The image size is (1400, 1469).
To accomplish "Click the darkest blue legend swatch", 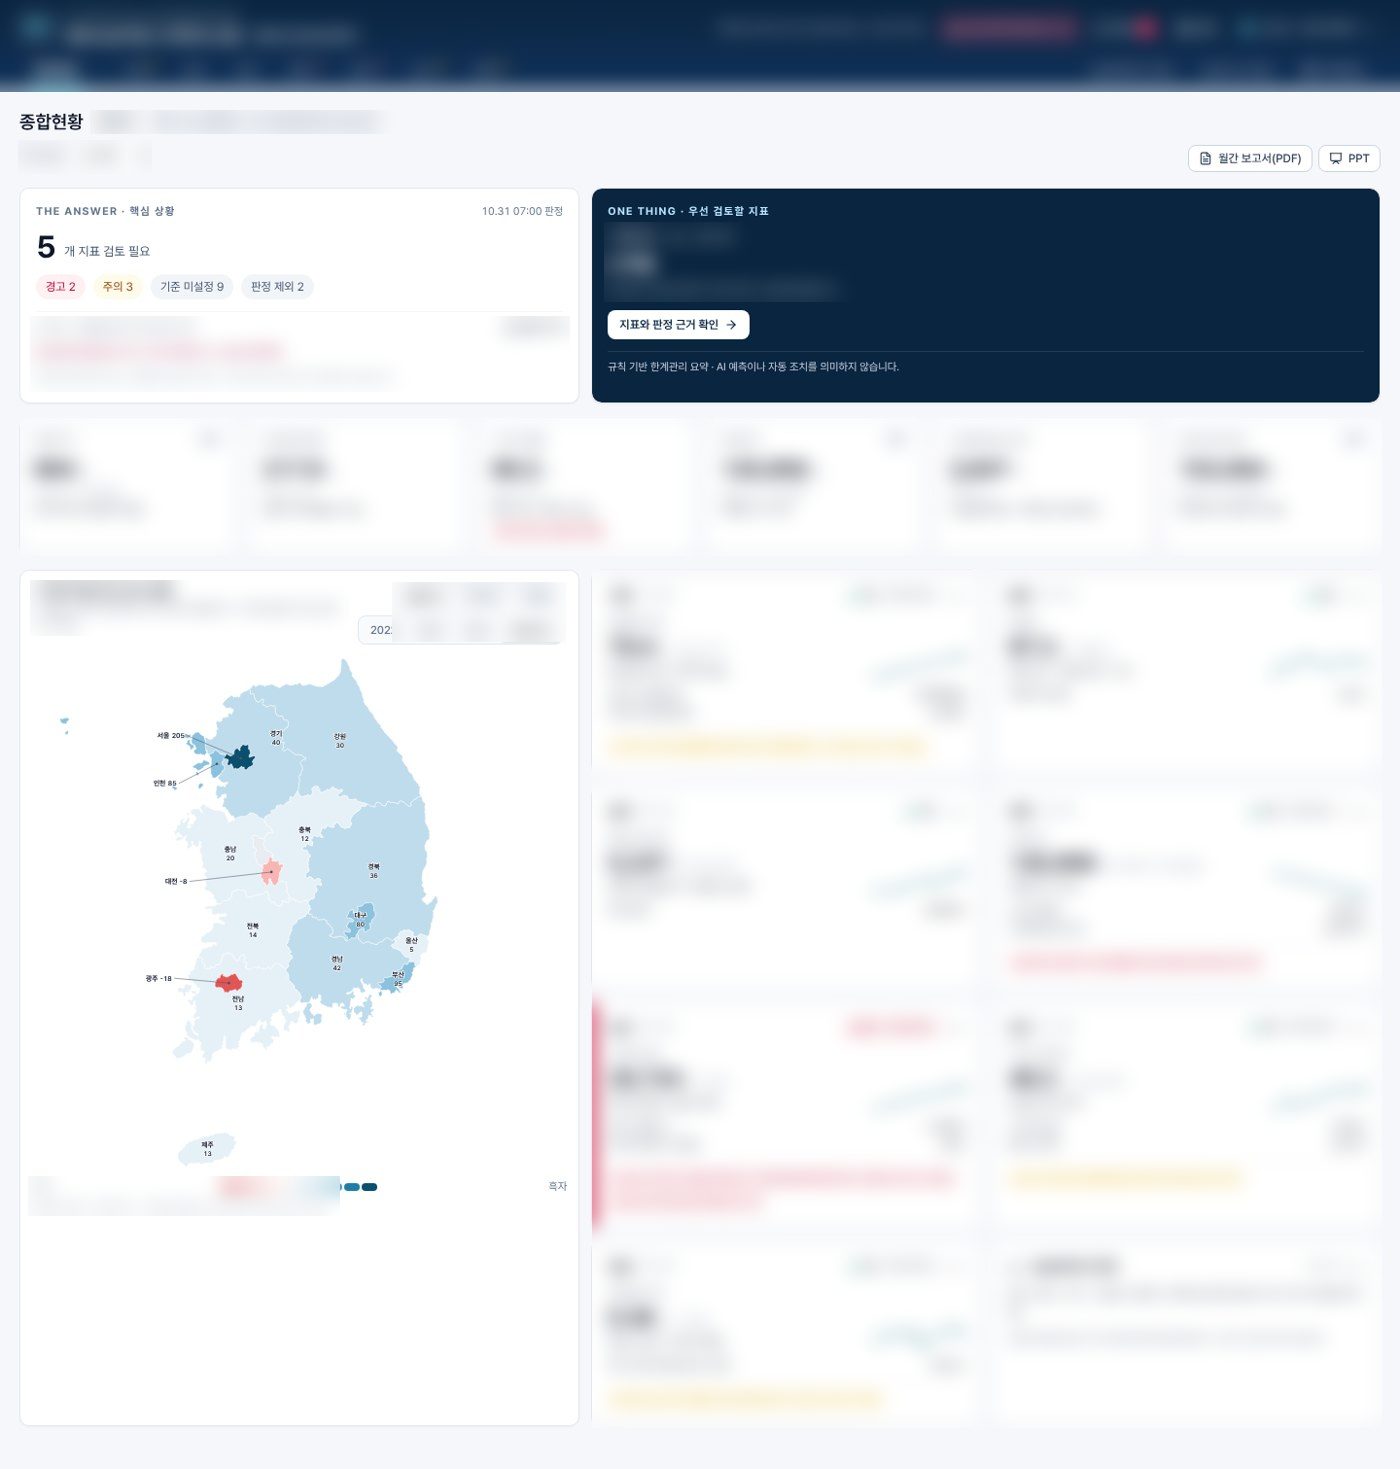I will (369, 1187).
